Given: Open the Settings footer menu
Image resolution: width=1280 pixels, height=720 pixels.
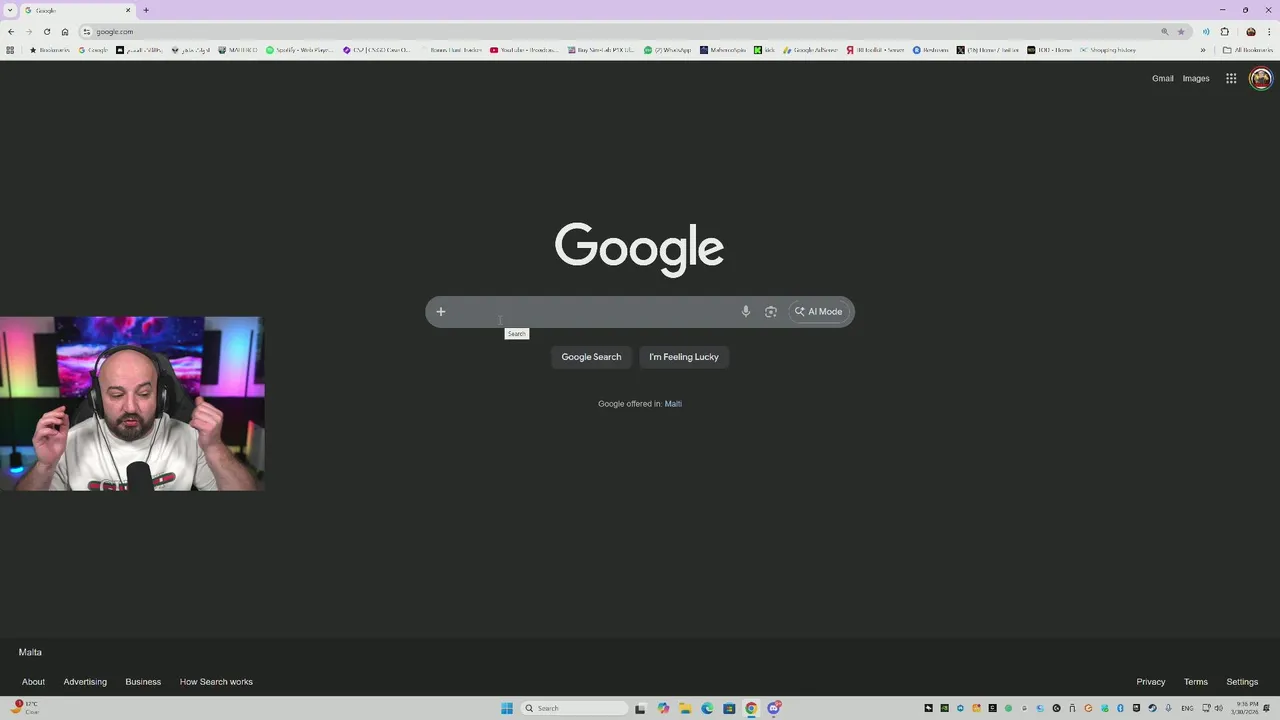Looking at the screenshot, I should tap(1242, 682).
